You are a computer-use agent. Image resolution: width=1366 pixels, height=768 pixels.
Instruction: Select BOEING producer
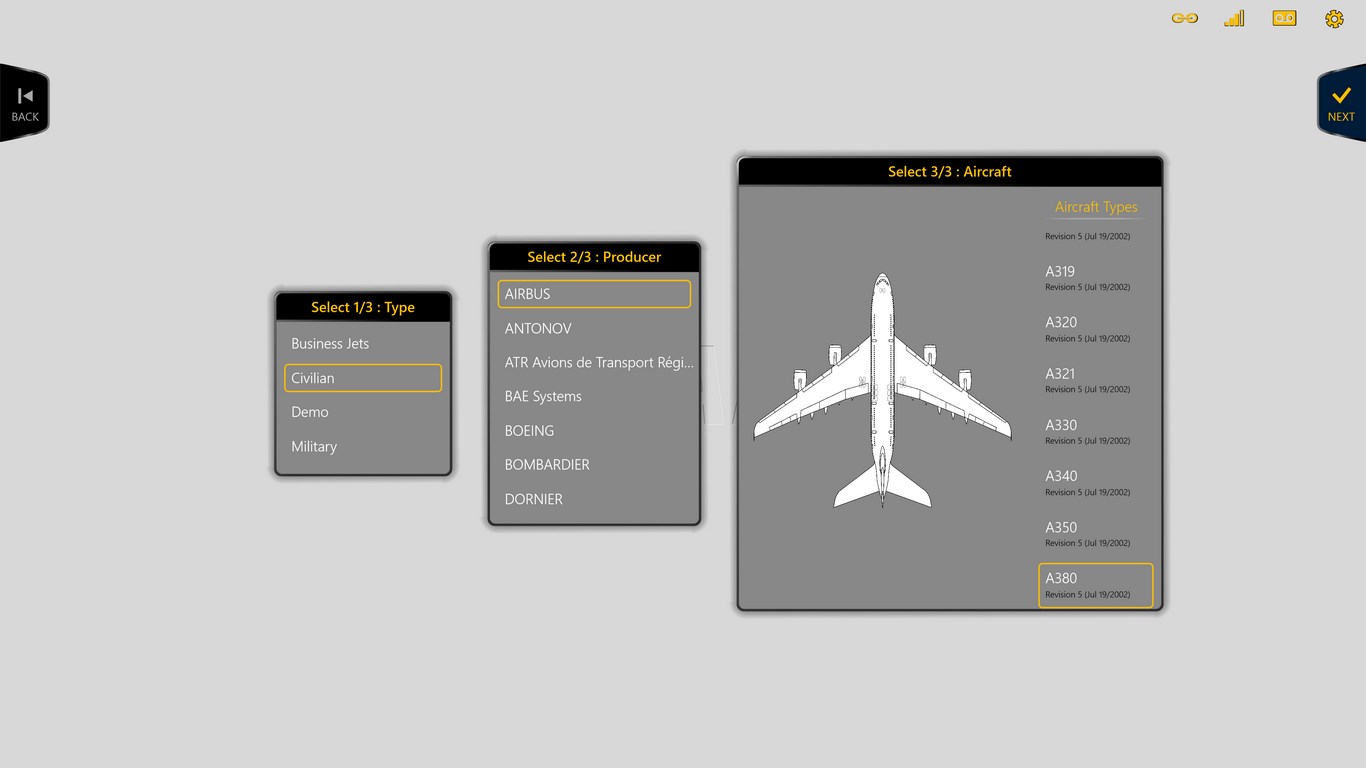click(594, 430)
